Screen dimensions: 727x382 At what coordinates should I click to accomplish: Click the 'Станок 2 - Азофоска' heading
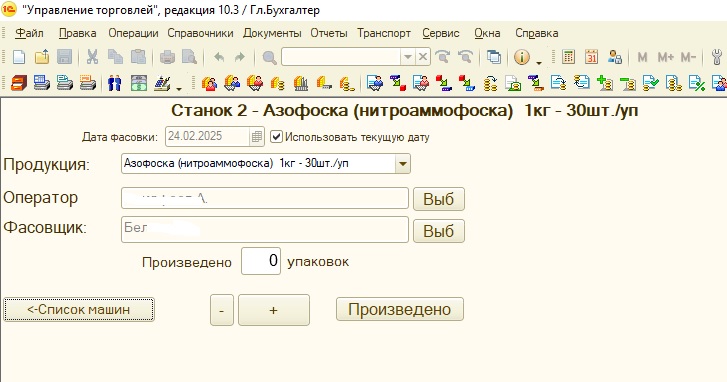click(404, 111)
